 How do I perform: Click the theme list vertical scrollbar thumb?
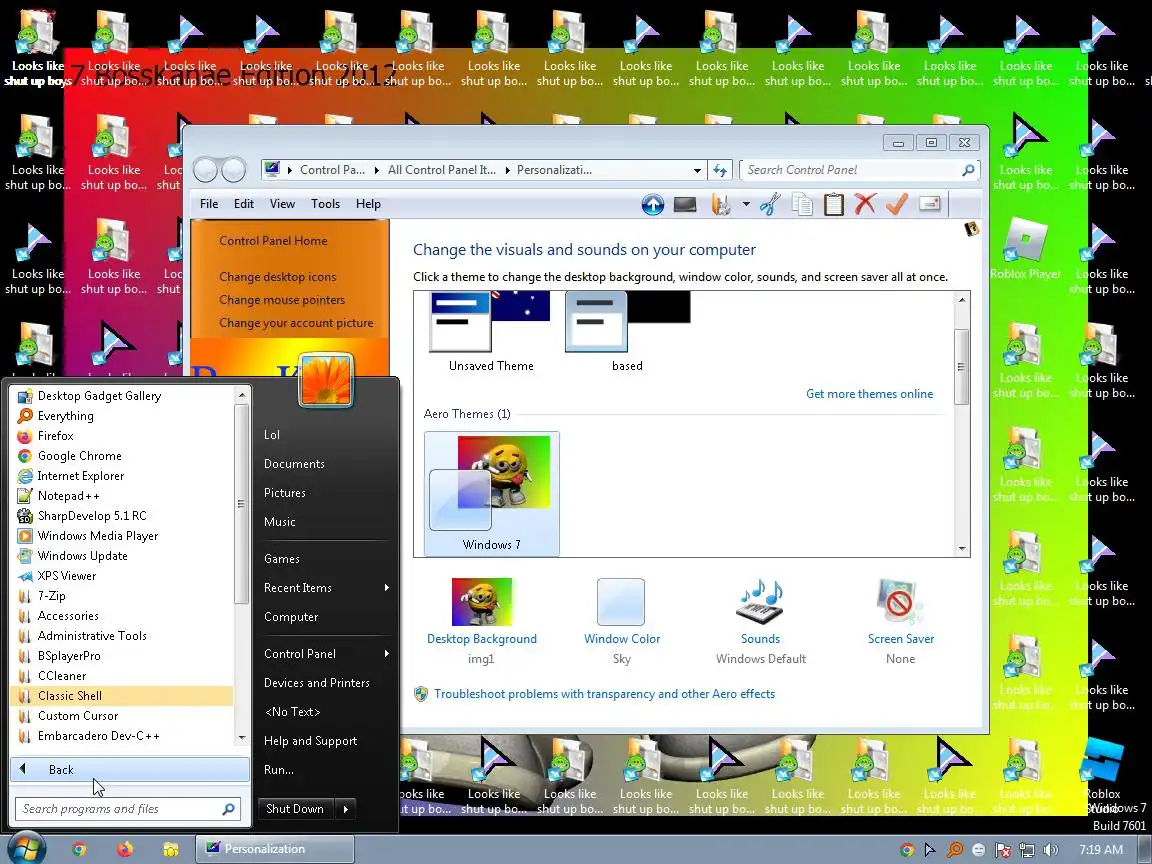[x=962, y=367]
